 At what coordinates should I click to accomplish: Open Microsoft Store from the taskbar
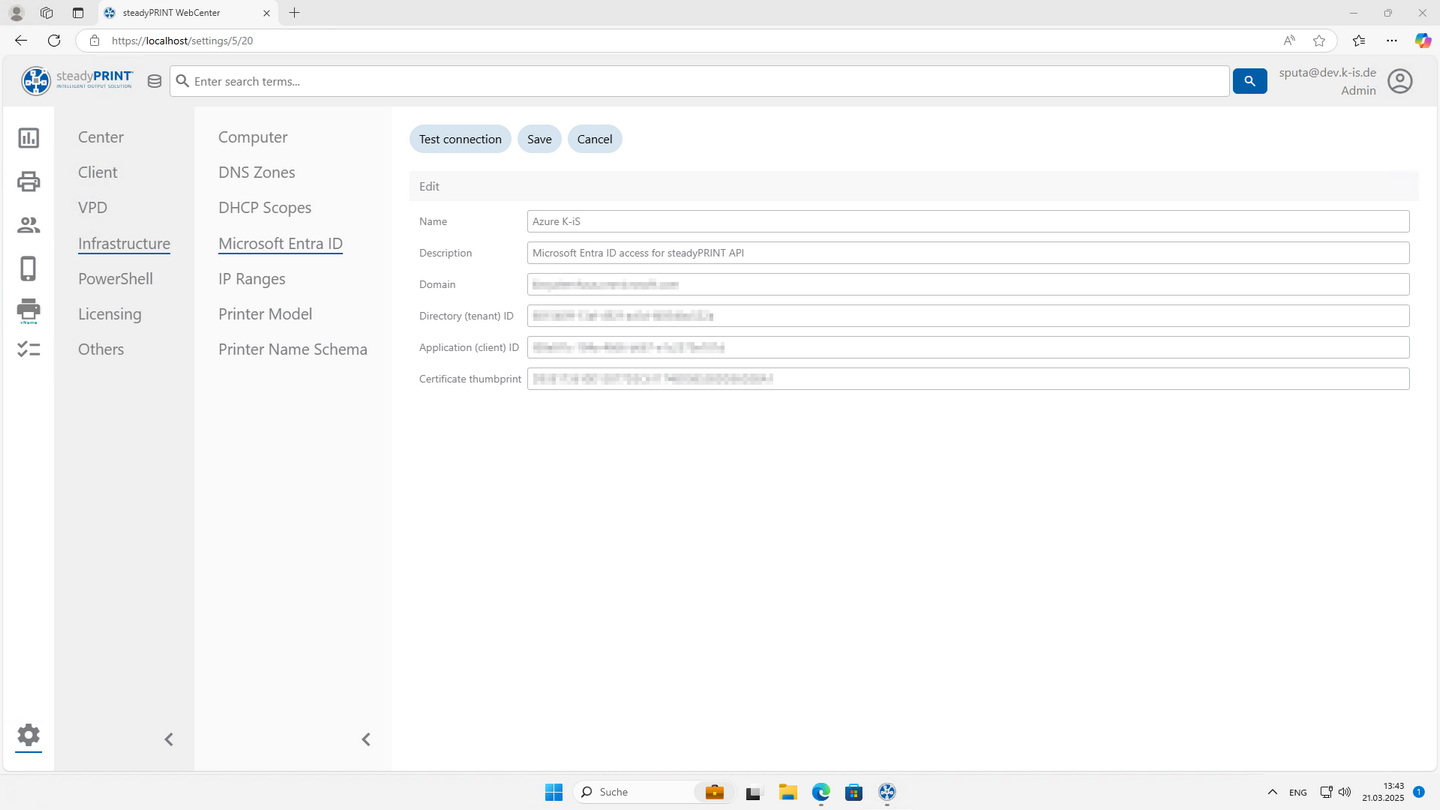coord(853,792)
